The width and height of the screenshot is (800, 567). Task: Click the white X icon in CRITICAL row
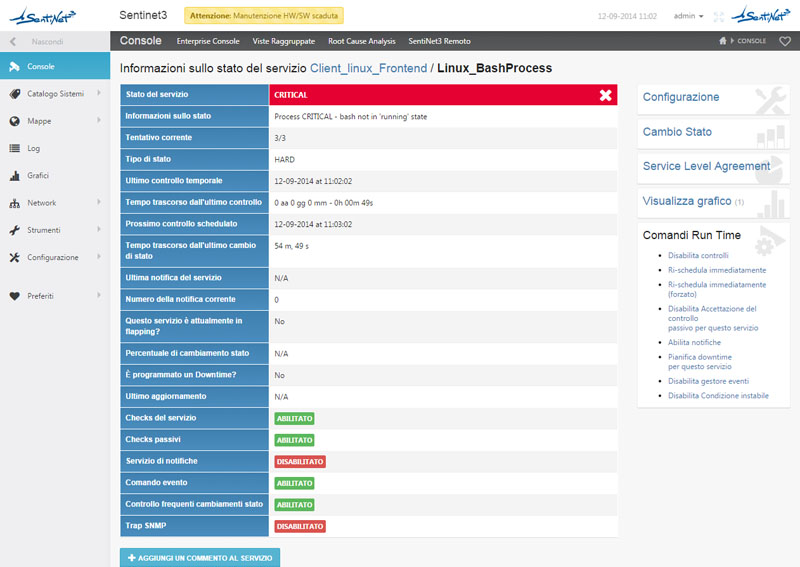click(606, 95)
